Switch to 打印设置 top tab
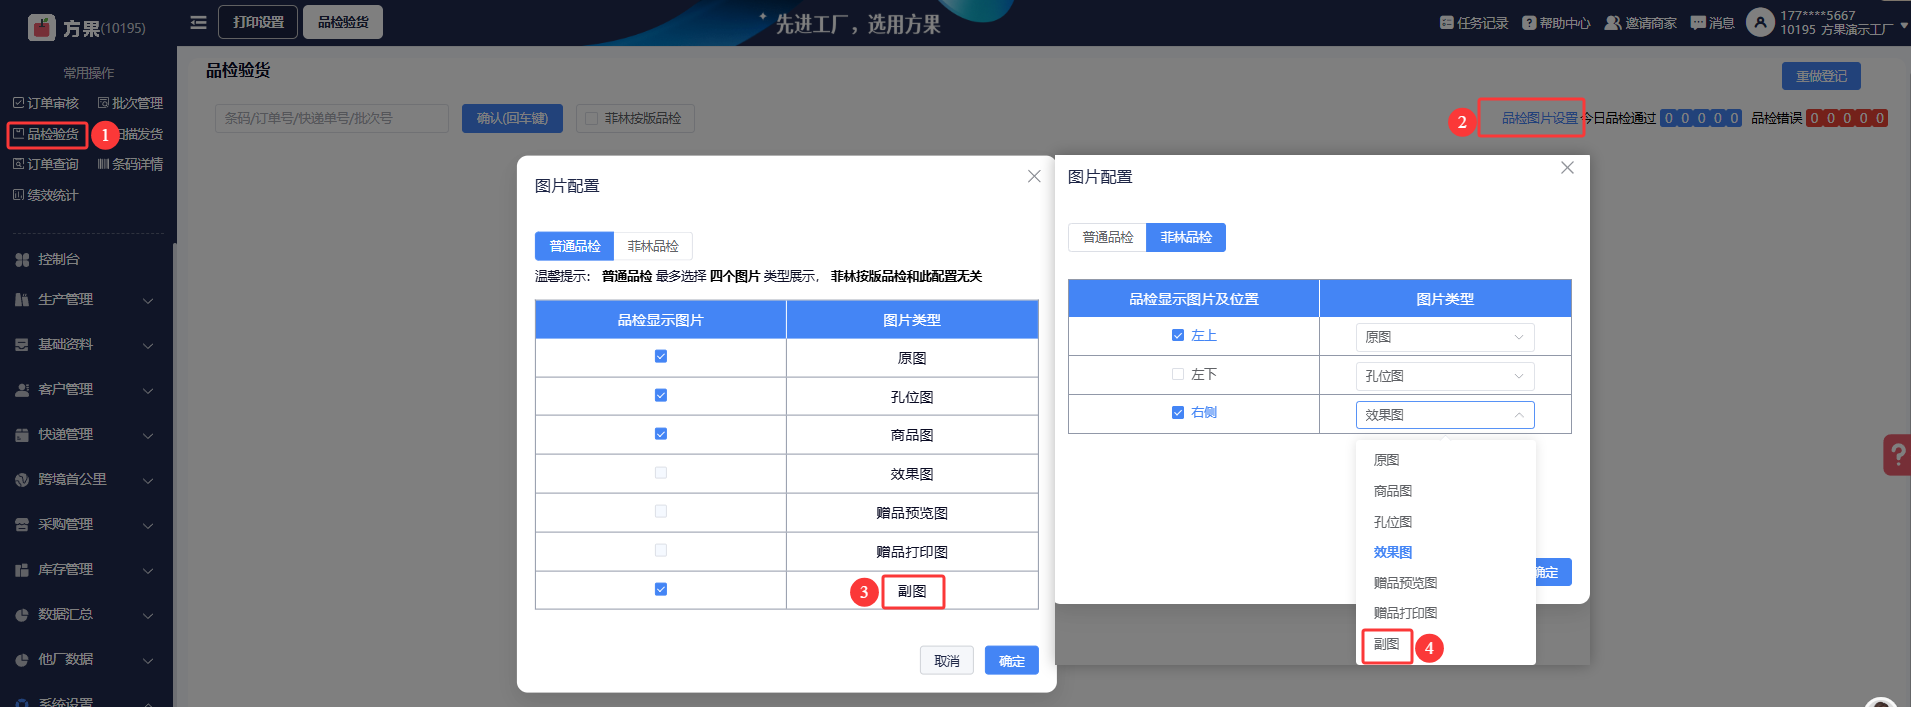This screenshot has height=707, width=1911. (258, 22)
